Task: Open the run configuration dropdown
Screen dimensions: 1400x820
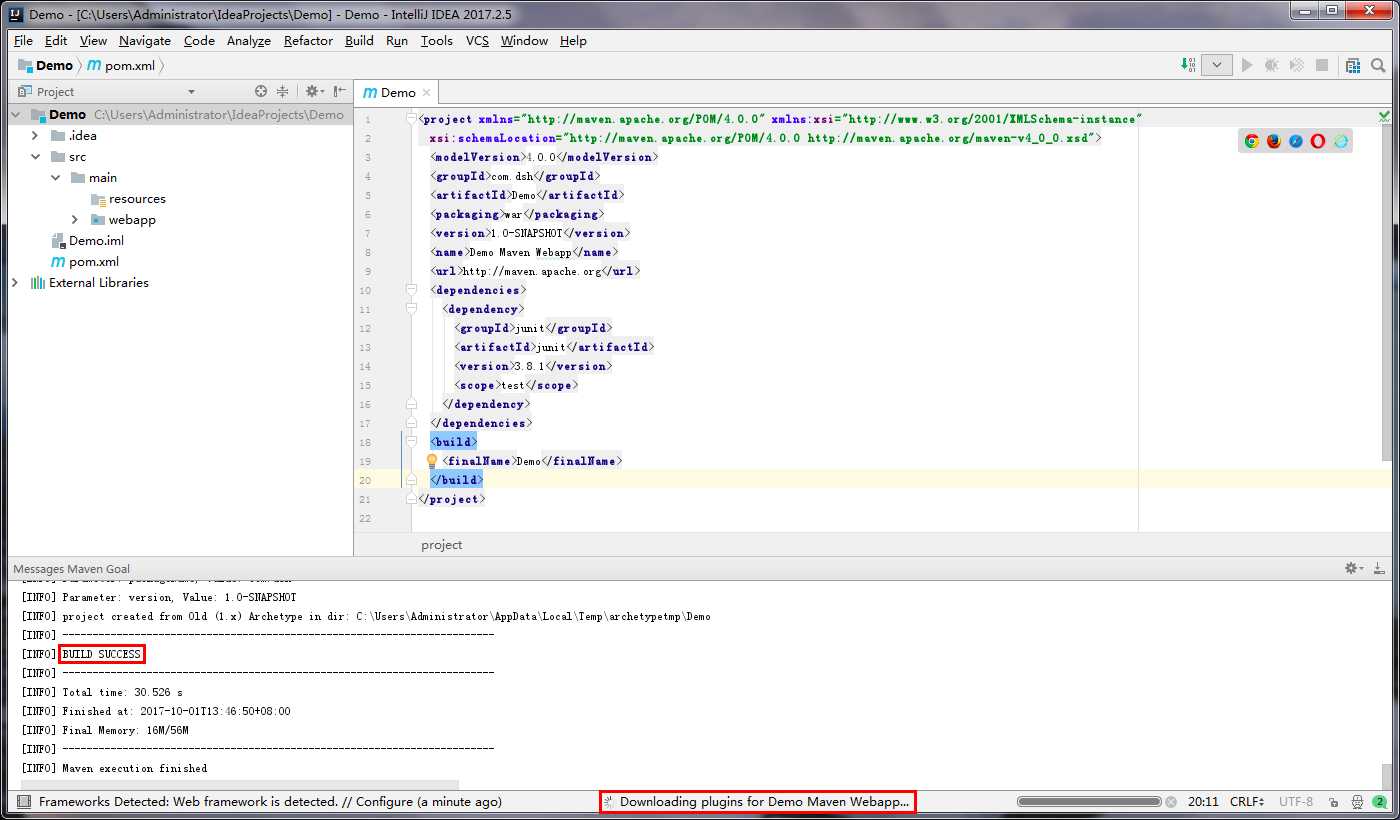Action: tap(1217, 65)
